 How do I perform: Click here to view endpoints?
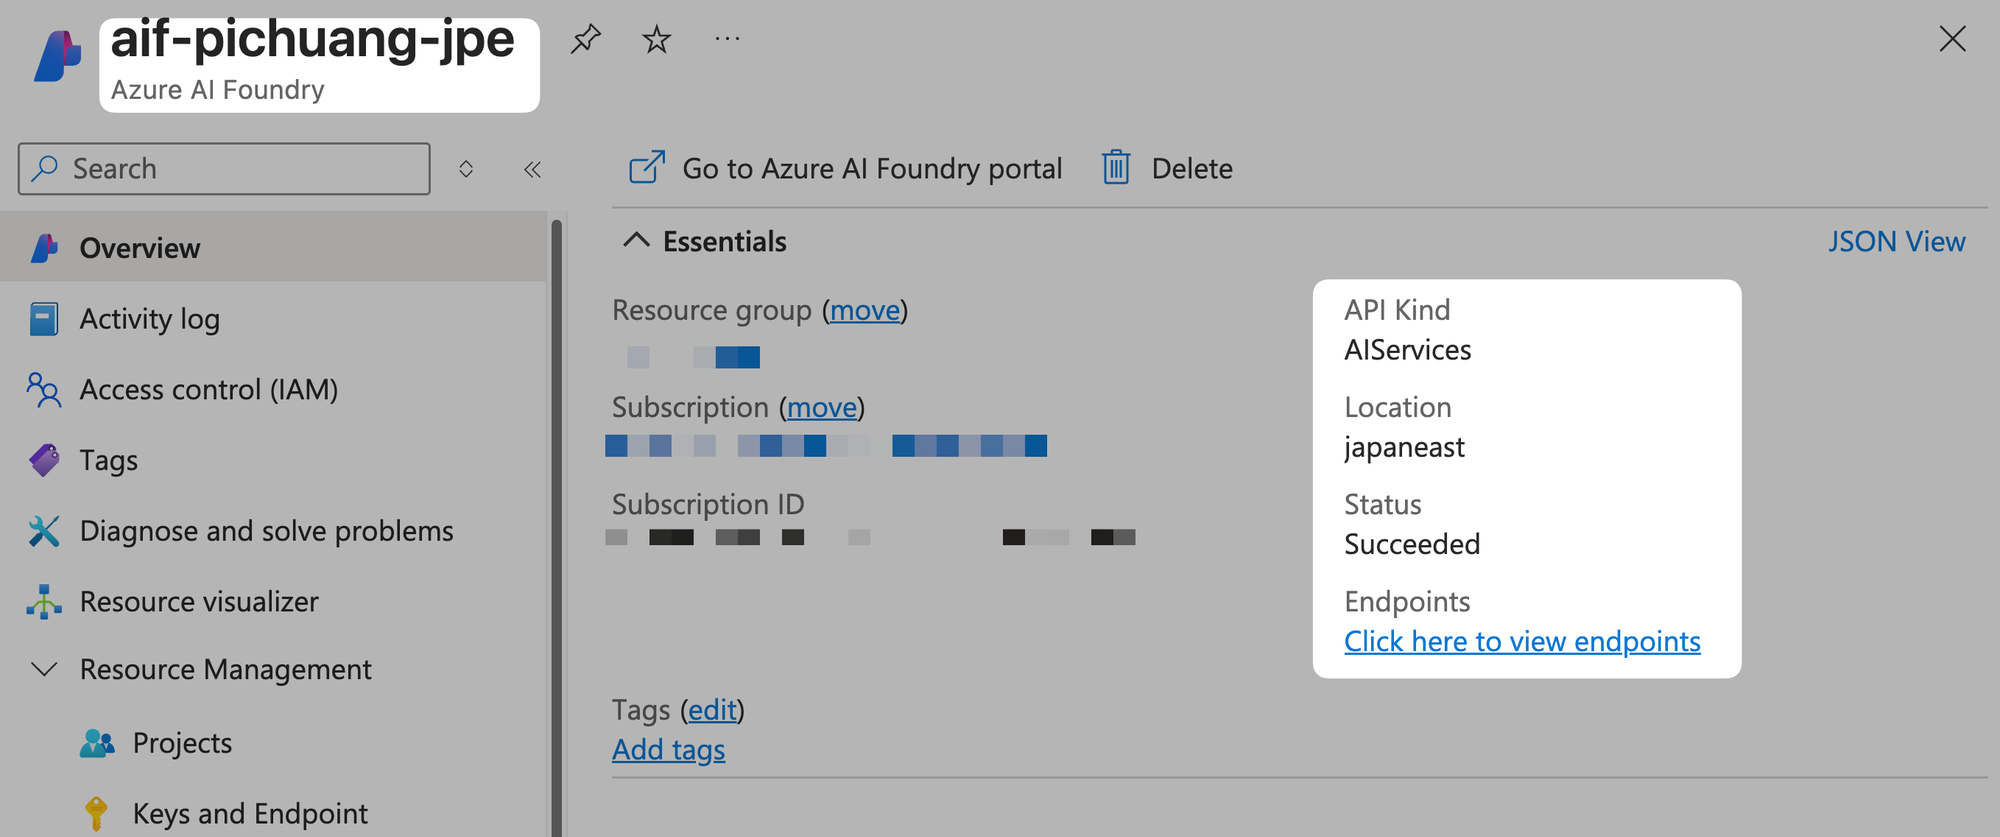1522,641
